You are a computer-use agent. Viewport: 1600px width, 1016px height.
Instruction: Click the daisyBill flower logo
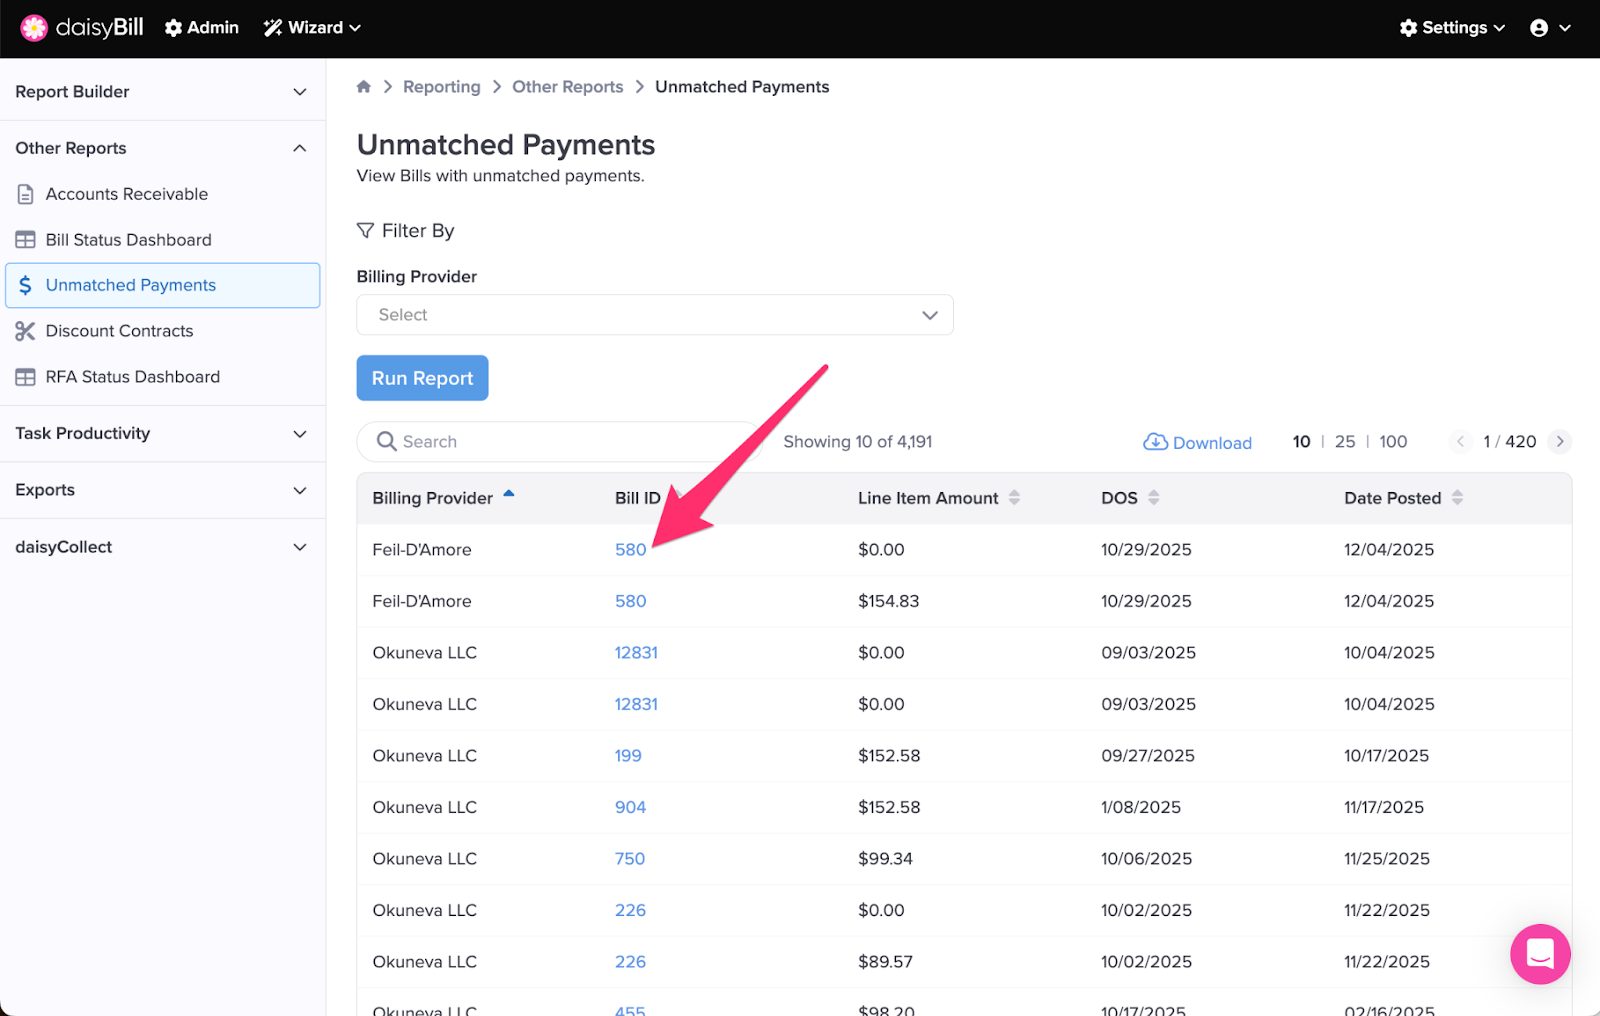point(34,28)
